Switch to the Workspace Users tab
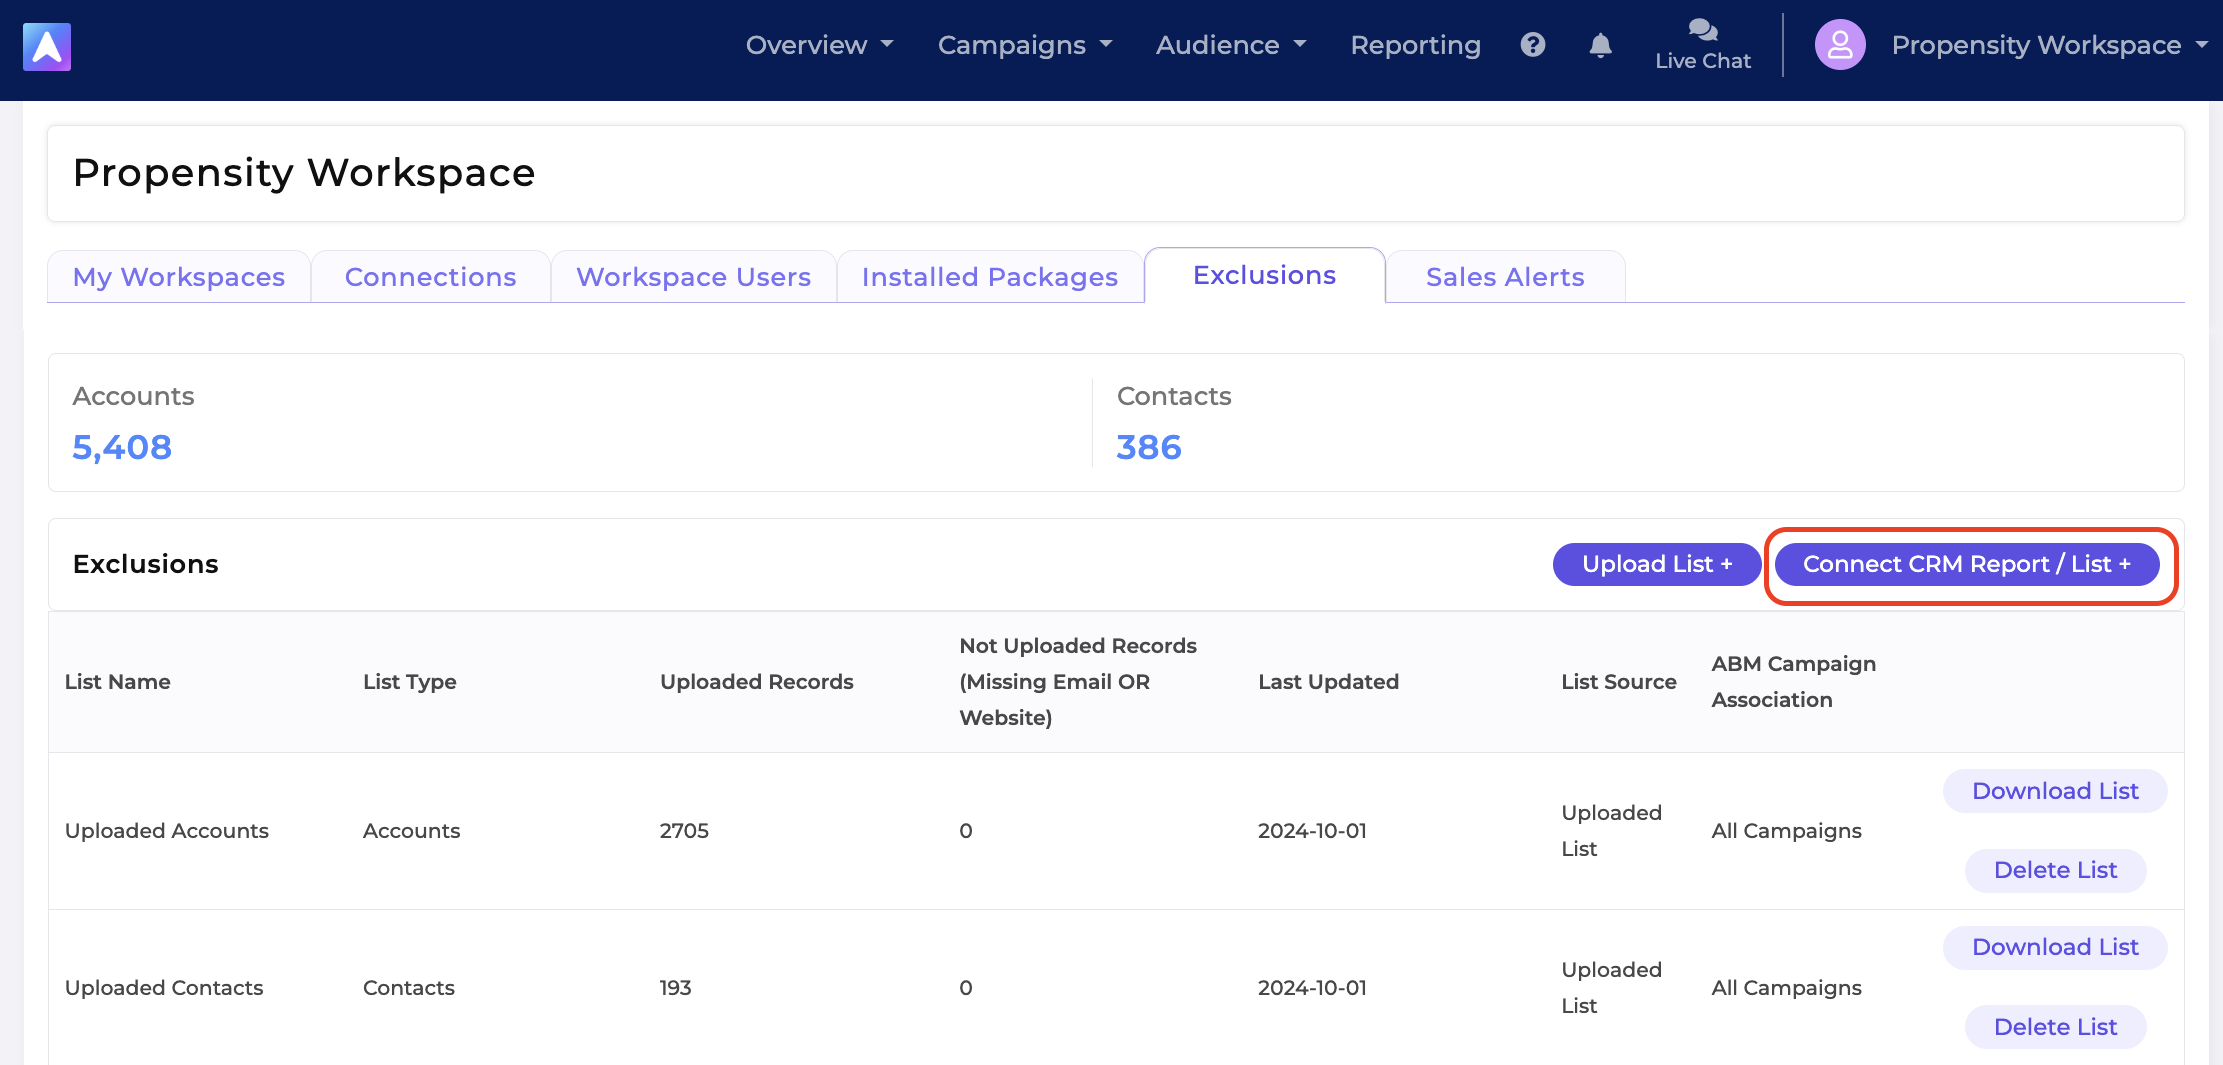 (x=693, y=277)
